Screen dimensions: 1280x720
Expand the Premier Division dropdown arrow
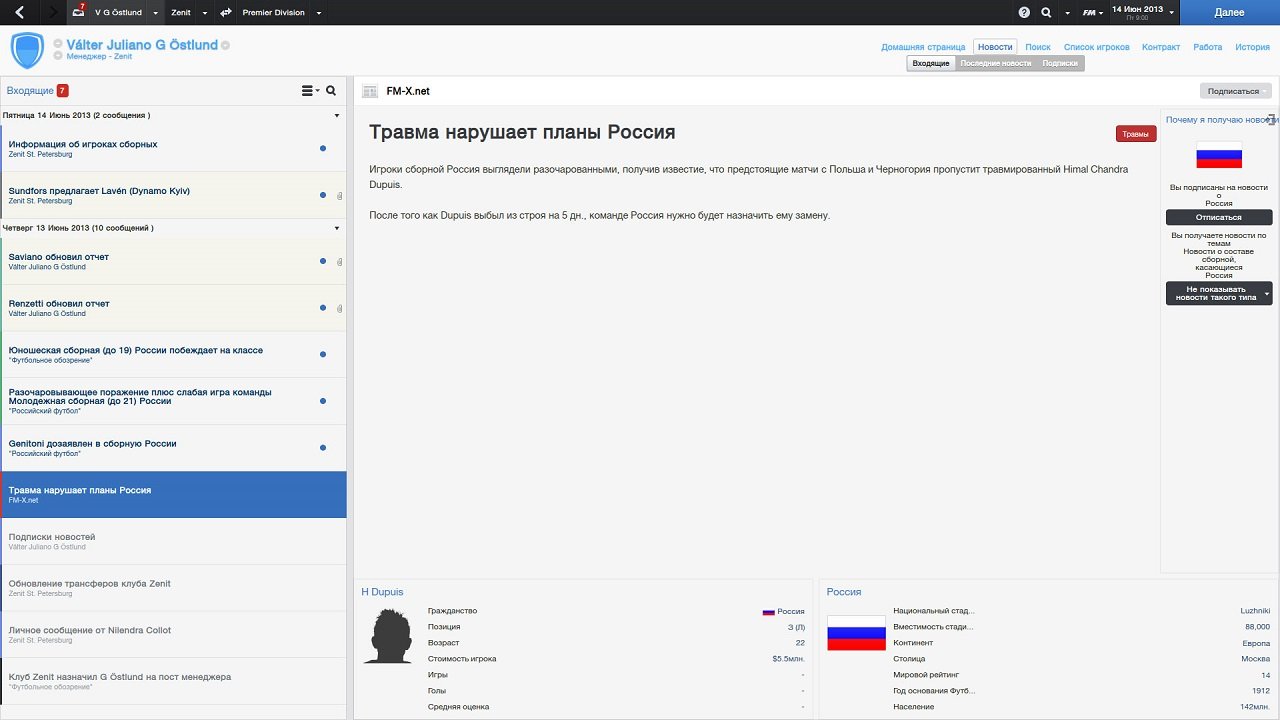click(319, 13)
